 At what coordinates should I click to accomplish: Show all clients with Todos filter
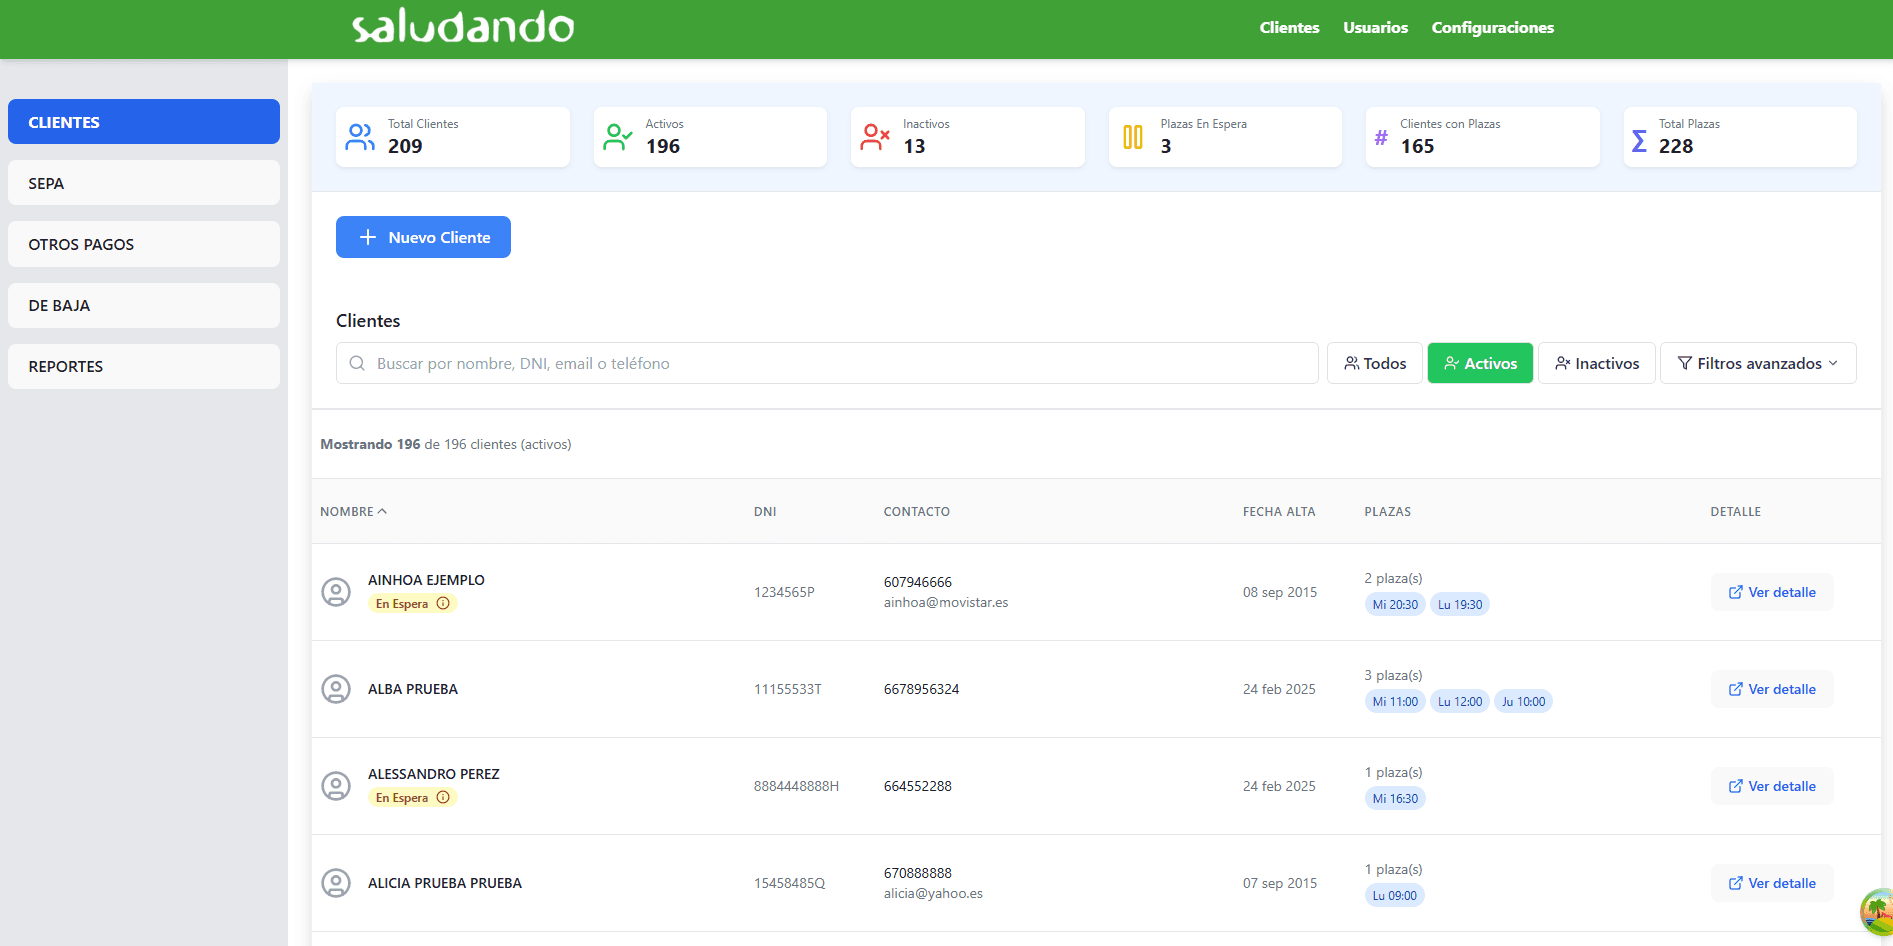point(1375,363)
